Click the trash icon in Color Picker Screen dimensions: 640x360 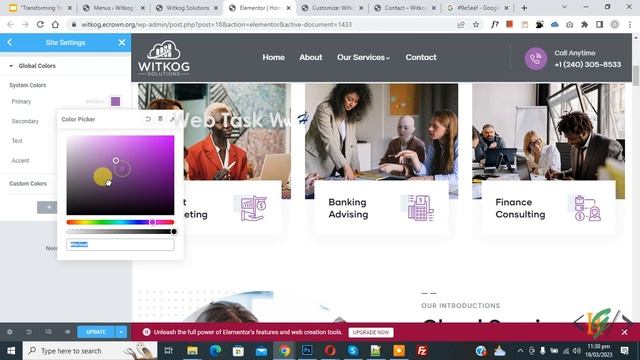click(160, 119)
